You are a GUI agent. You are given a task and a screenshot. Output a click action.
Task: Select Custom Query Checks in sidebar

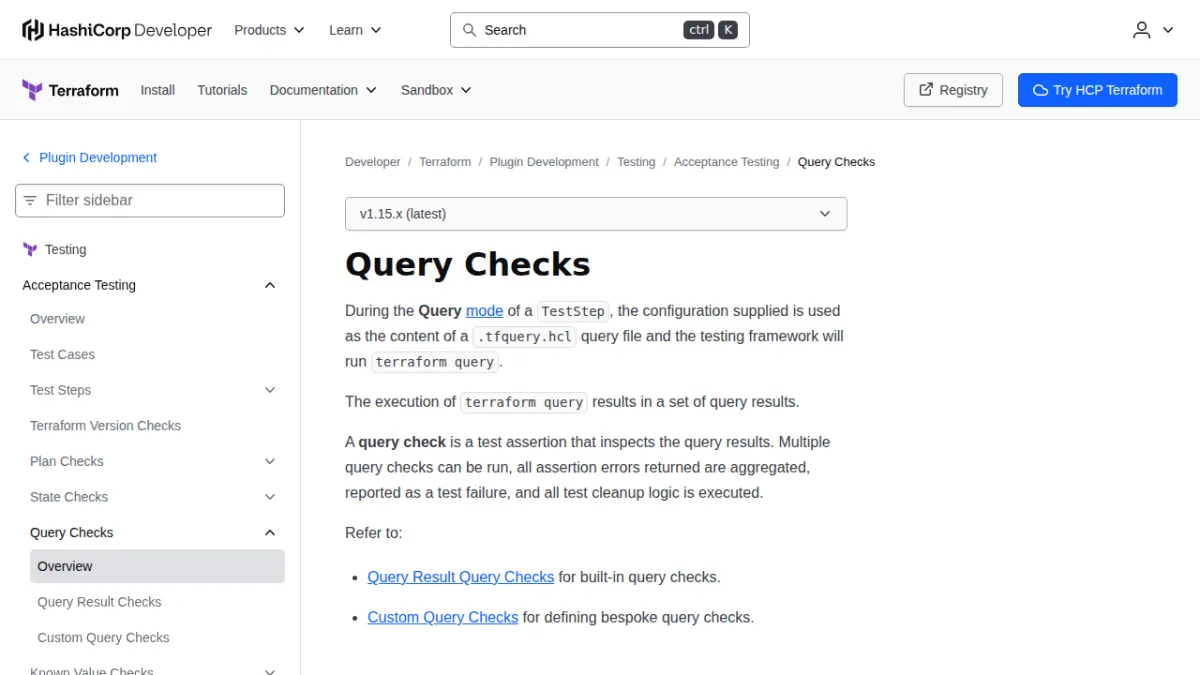coord(103,638)
